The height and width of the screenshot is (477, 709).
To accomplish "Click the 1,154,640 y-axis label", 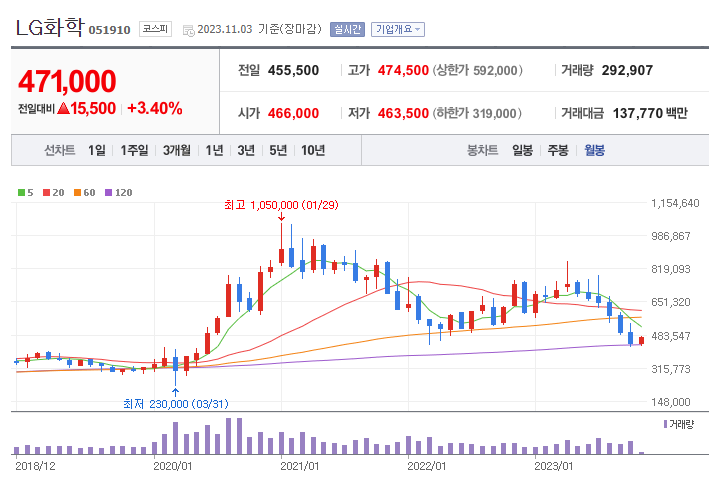I will 675,203.
